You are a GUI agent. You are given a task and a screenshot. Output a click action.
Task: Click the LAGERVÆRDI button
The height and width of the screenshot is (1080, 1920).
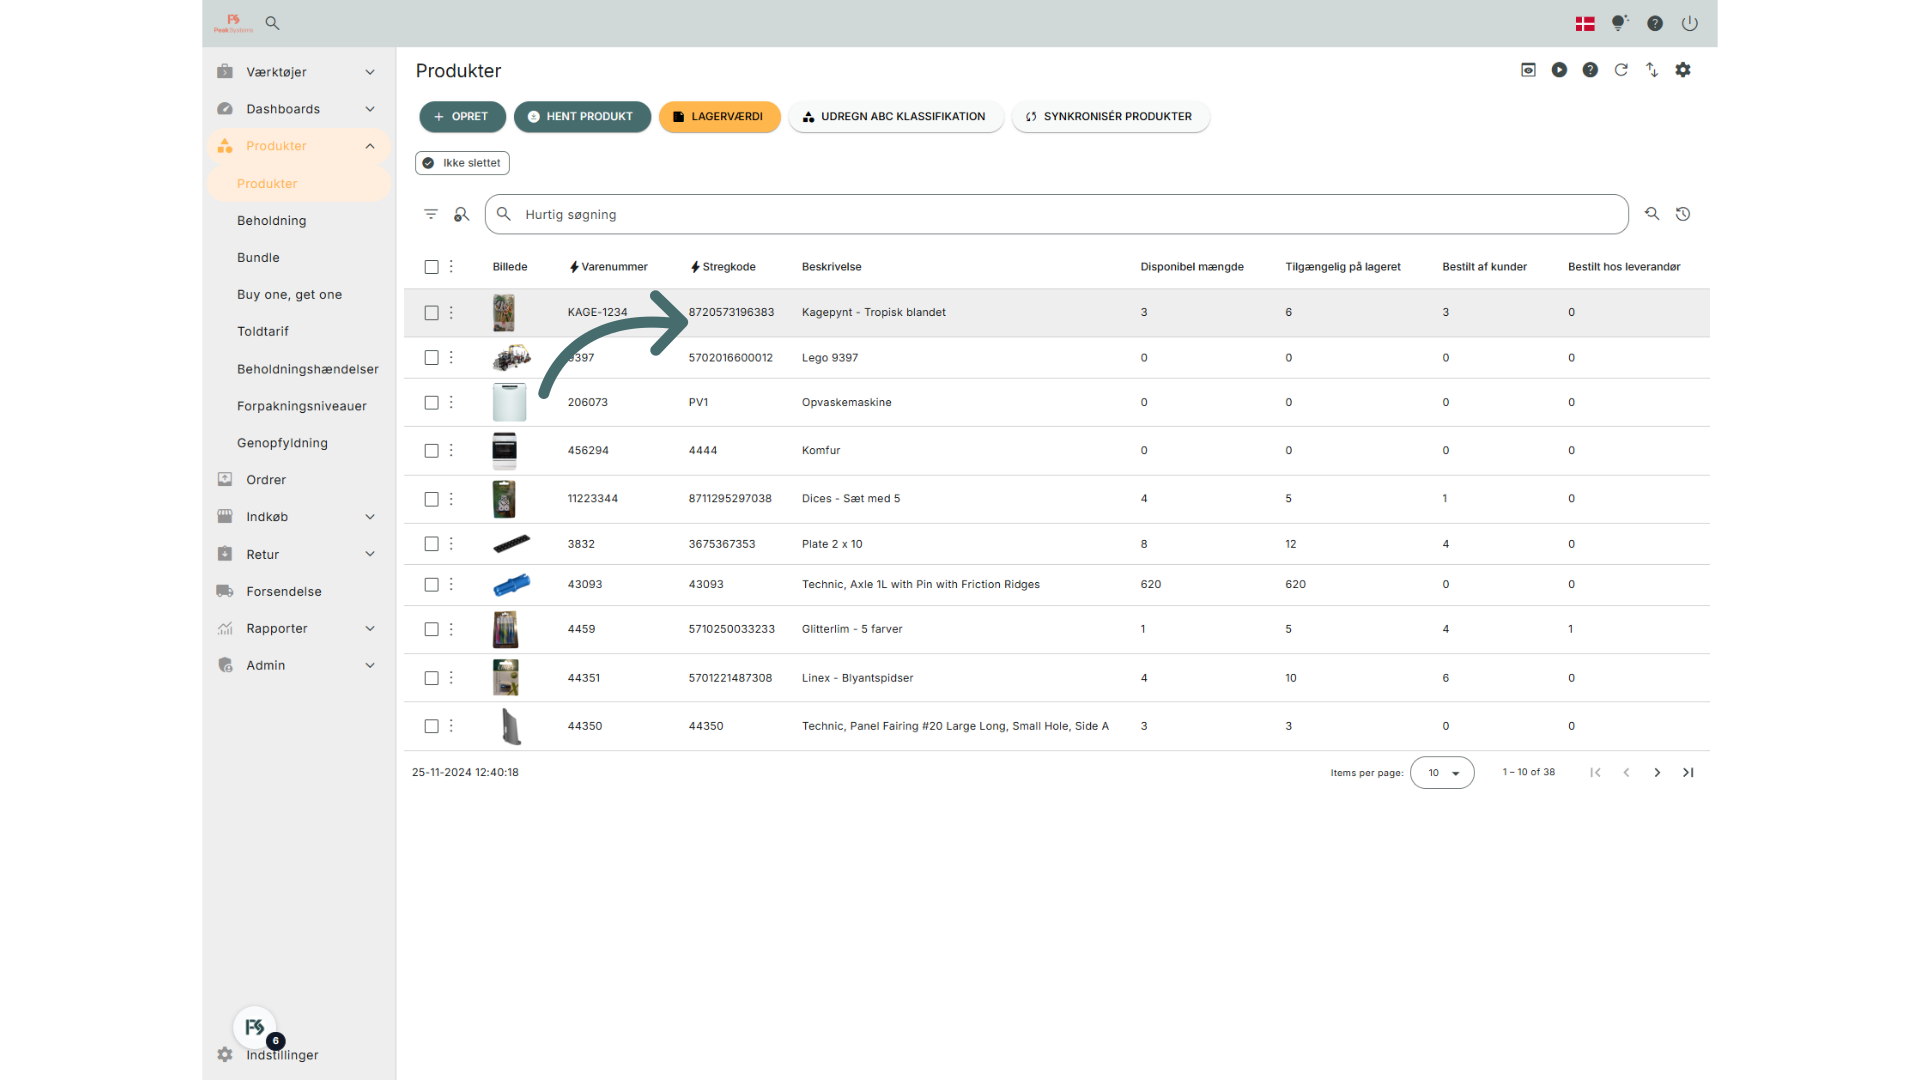pyautogui.click(x=719, y=117)
